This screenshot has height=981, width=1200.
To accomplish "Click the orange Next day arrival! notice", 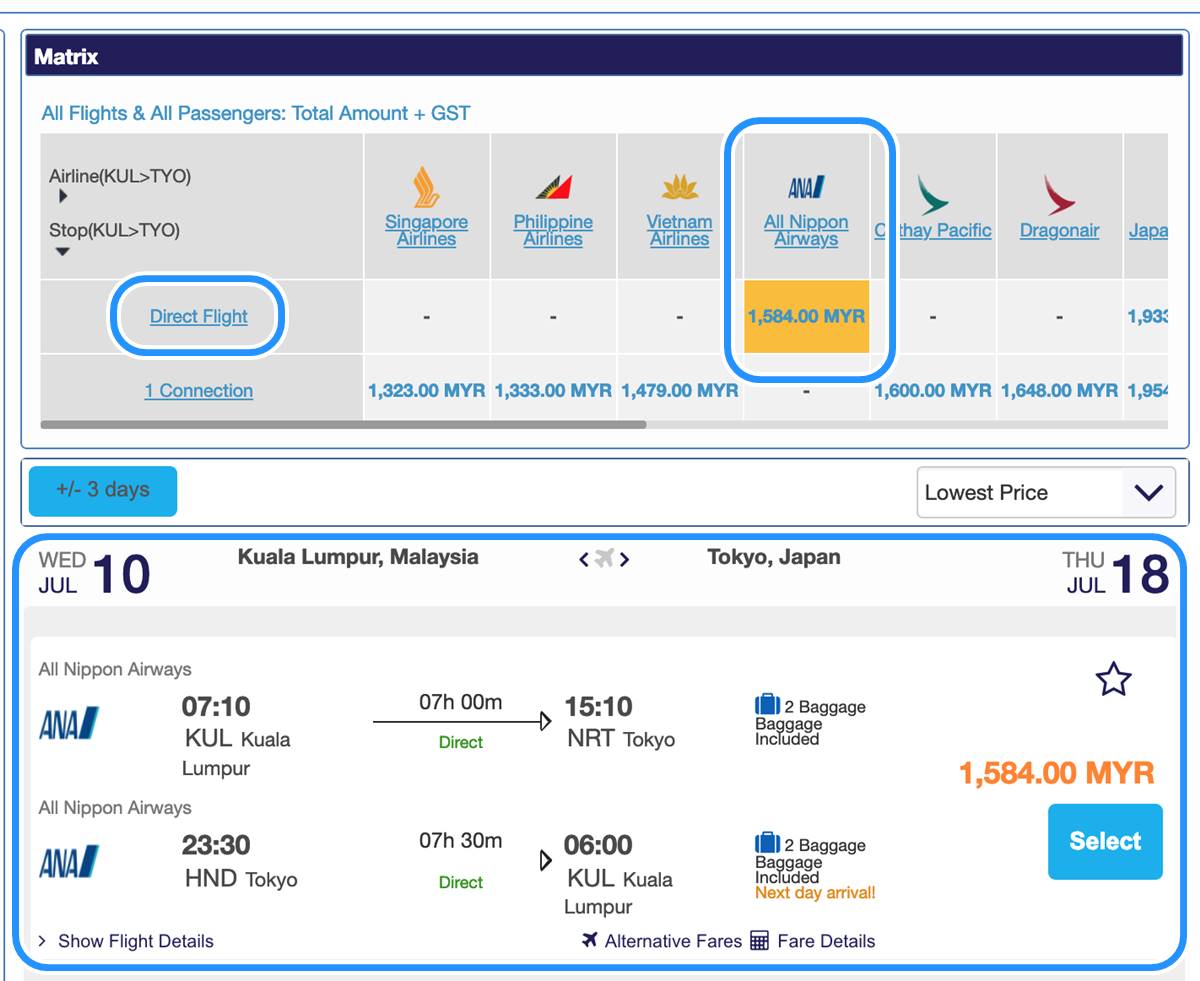I will pos(815,893).
